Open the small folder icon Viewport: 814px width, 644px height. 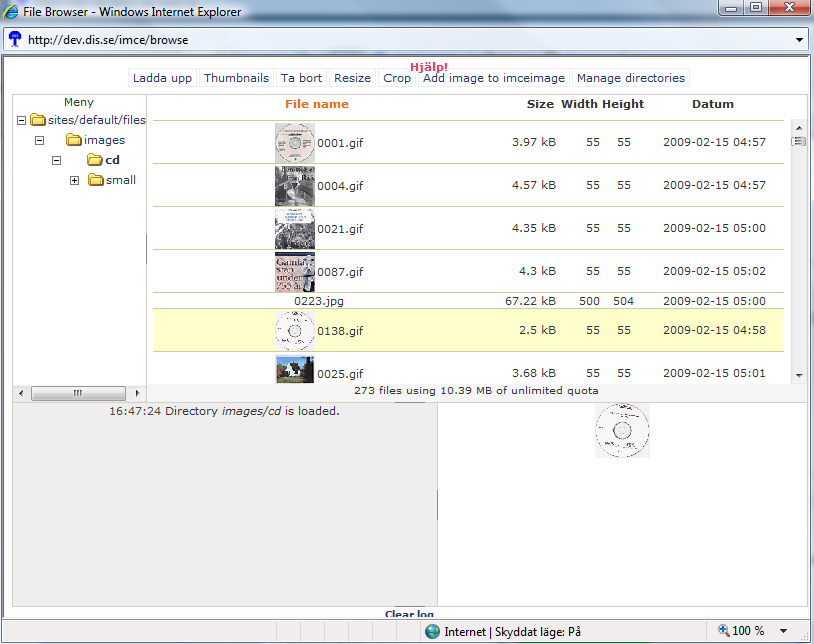96,180
